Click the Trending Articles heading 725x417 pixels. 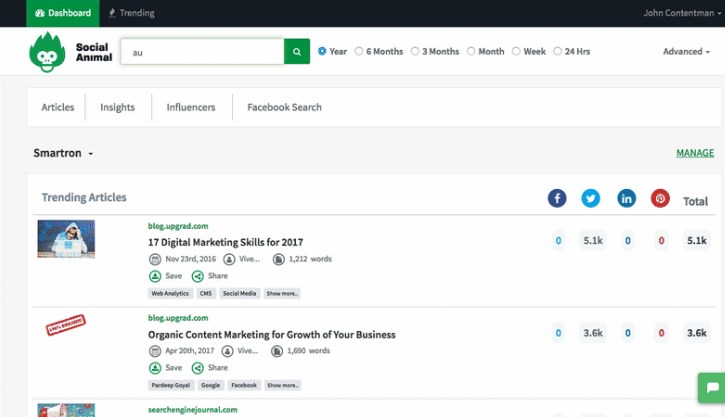(84, 197)
